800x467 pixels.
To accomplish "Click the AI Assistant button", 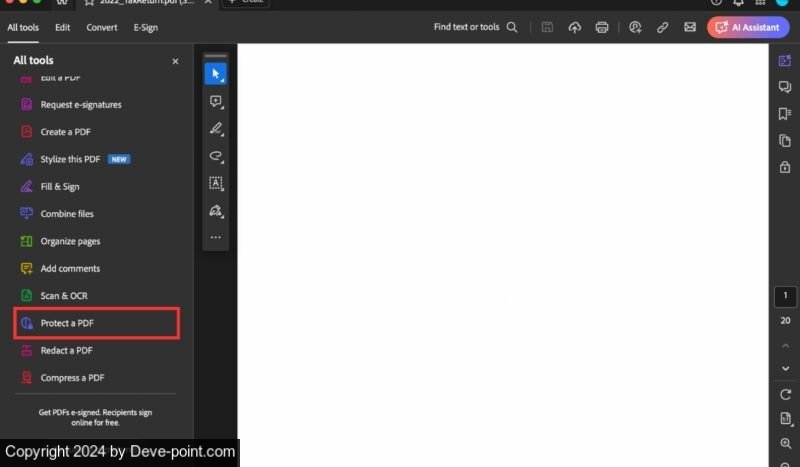I will [747, 27].
